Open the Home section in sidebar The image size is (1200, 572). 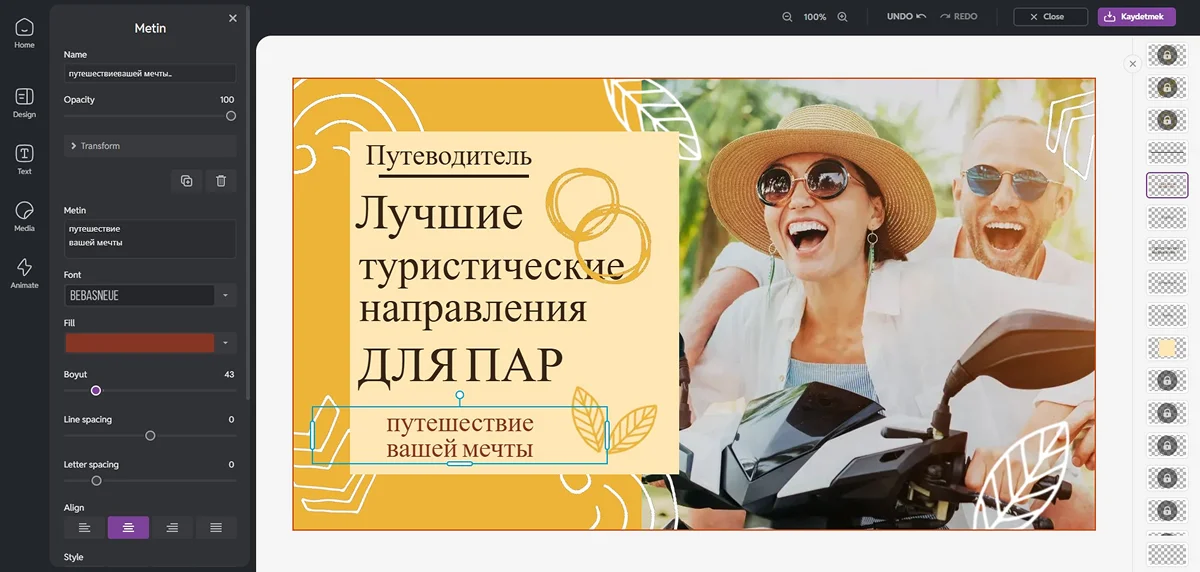pyautogui.click(x=24, y=33)
